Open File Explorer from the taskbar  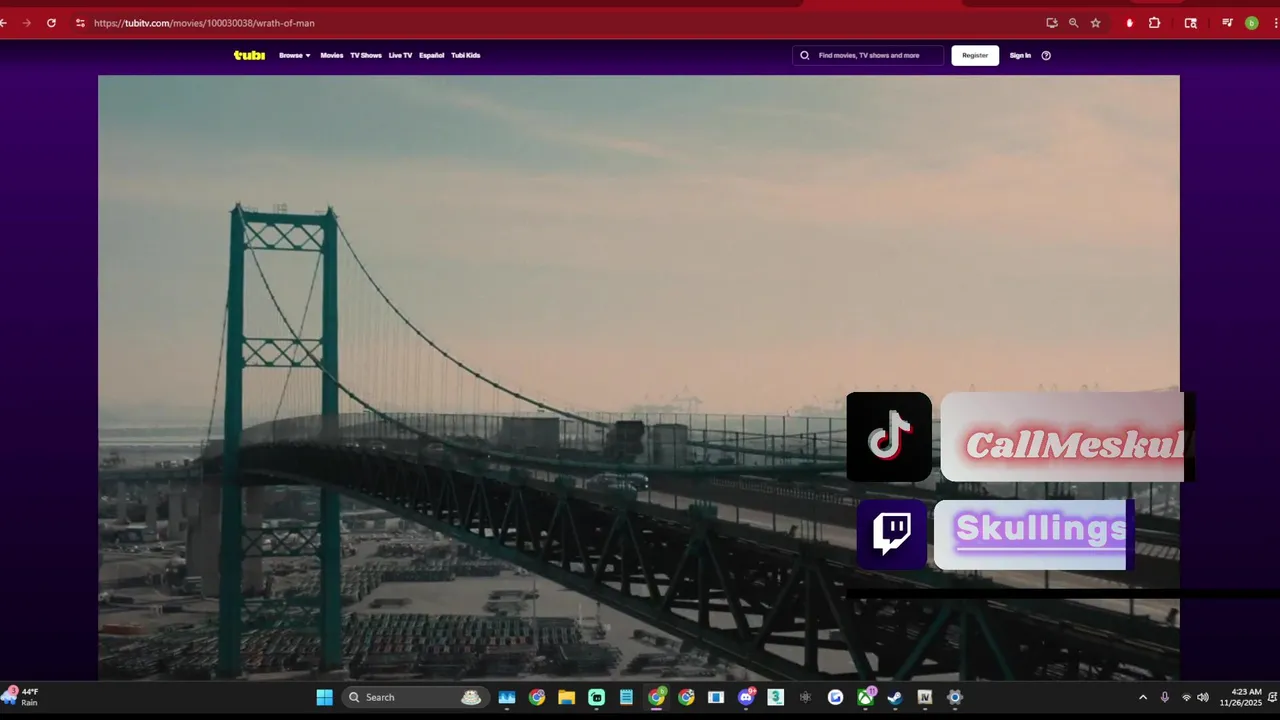tap(566, 697)
